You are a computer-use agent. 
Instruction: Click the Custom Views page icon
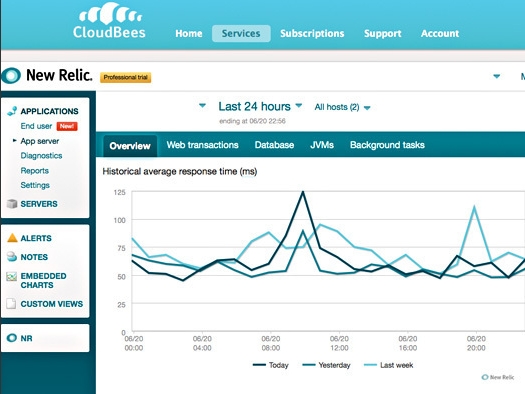click(11, 304)
